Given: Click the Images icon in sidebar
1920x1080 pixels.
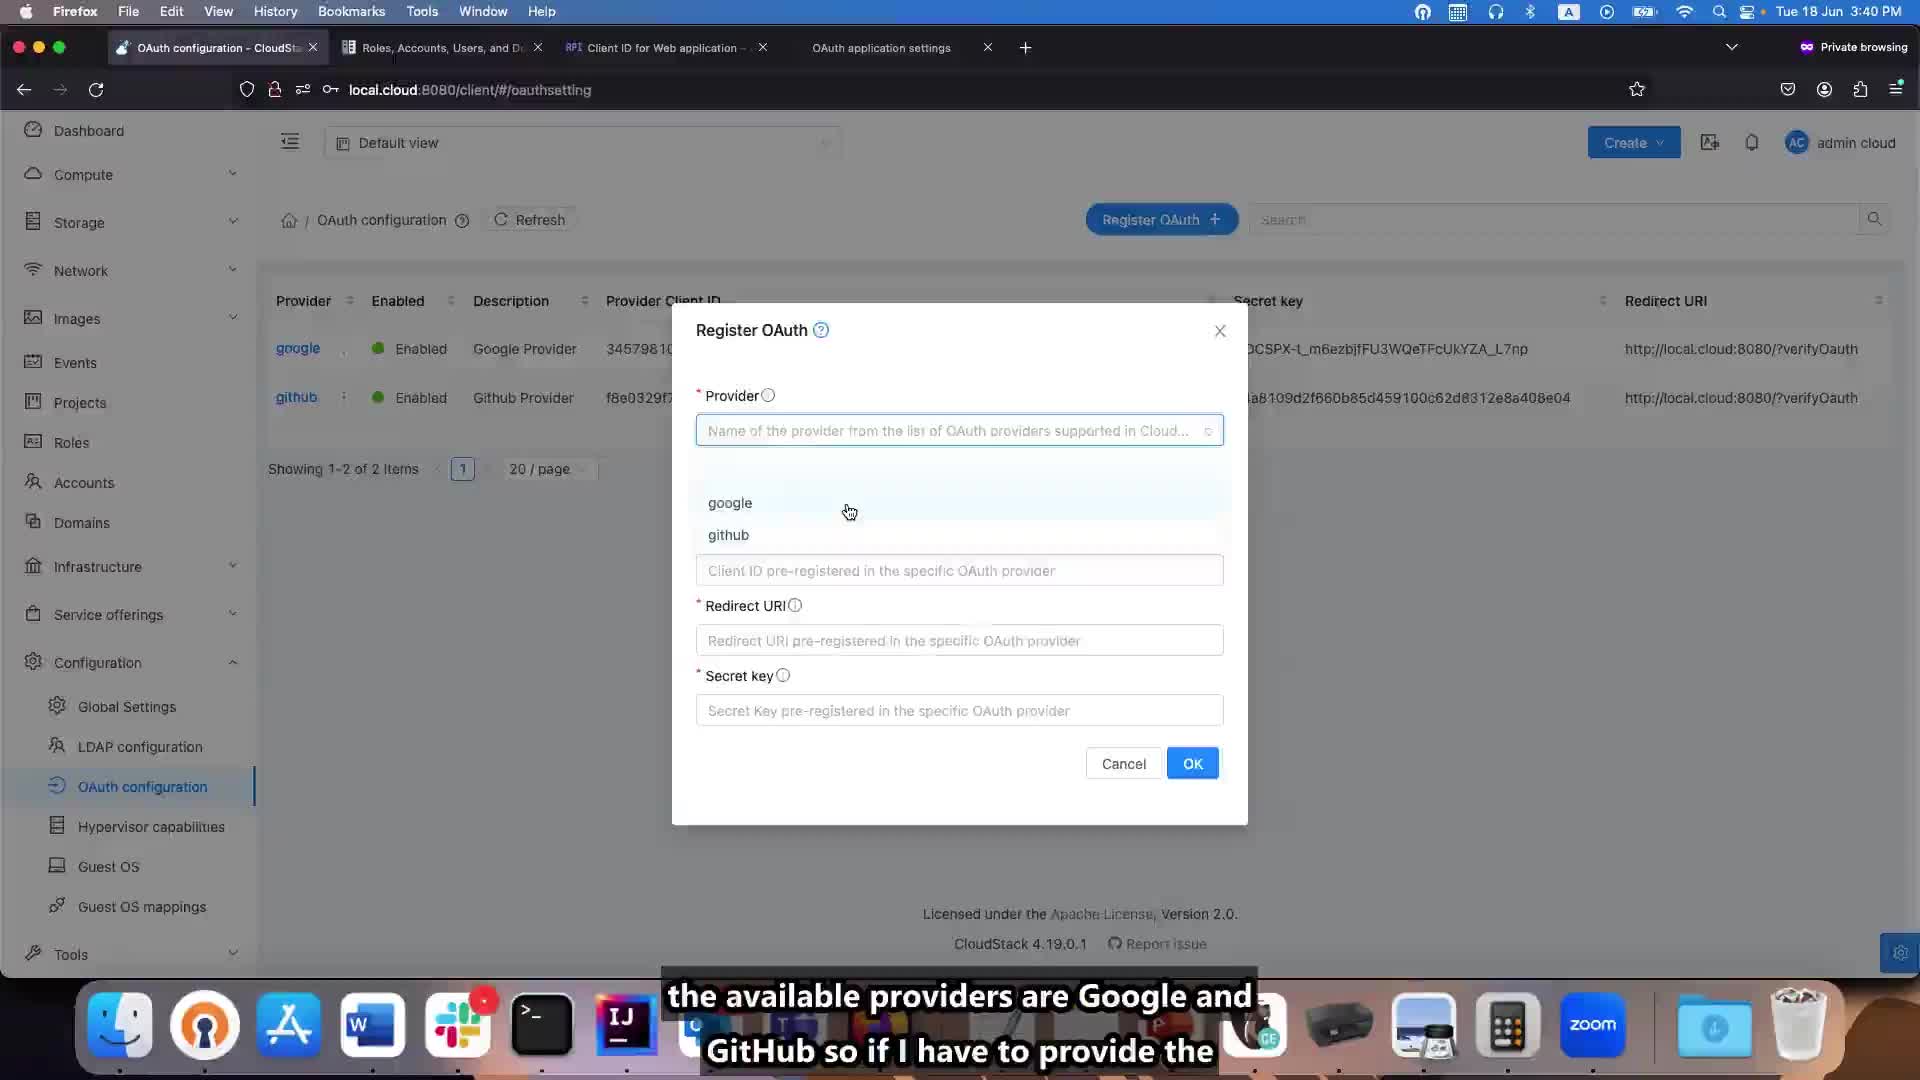Looking at the screenshot, I should pyautogui.click(x=32, y=318).
